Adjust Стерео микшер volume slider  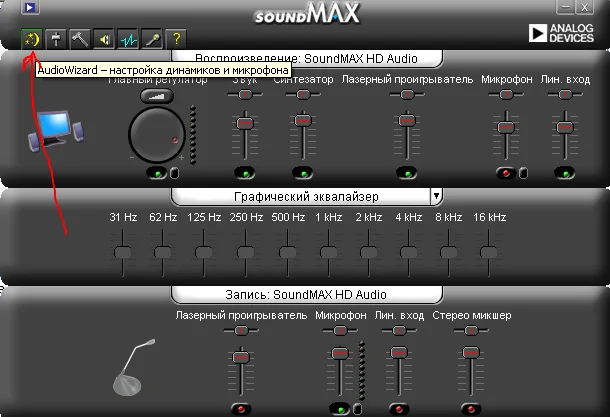pyautogui.click(x=471, y=352)
